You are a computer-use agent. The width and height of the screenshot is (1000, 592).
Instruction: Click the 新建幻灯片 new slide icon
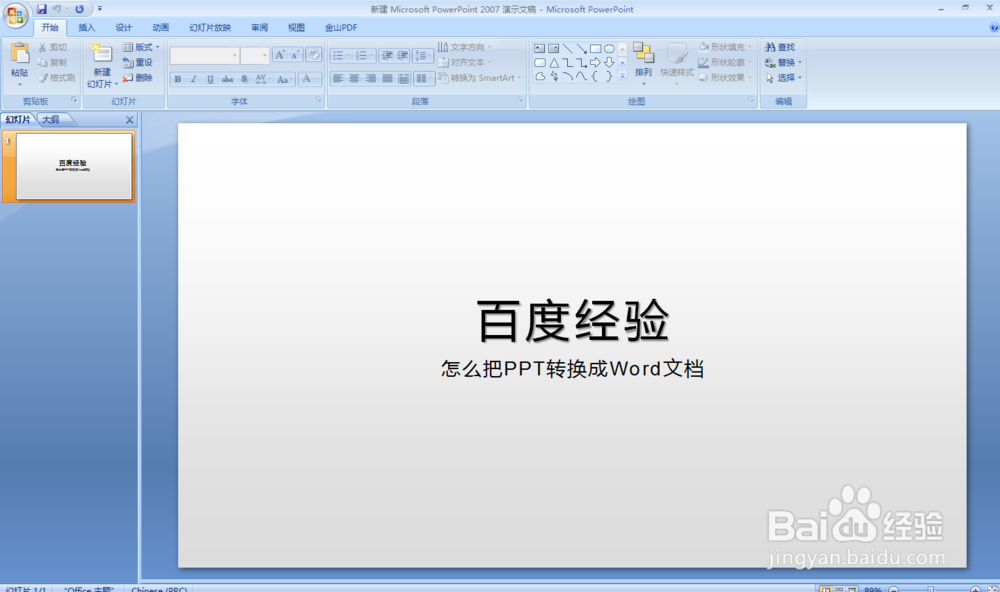point(101,54)
